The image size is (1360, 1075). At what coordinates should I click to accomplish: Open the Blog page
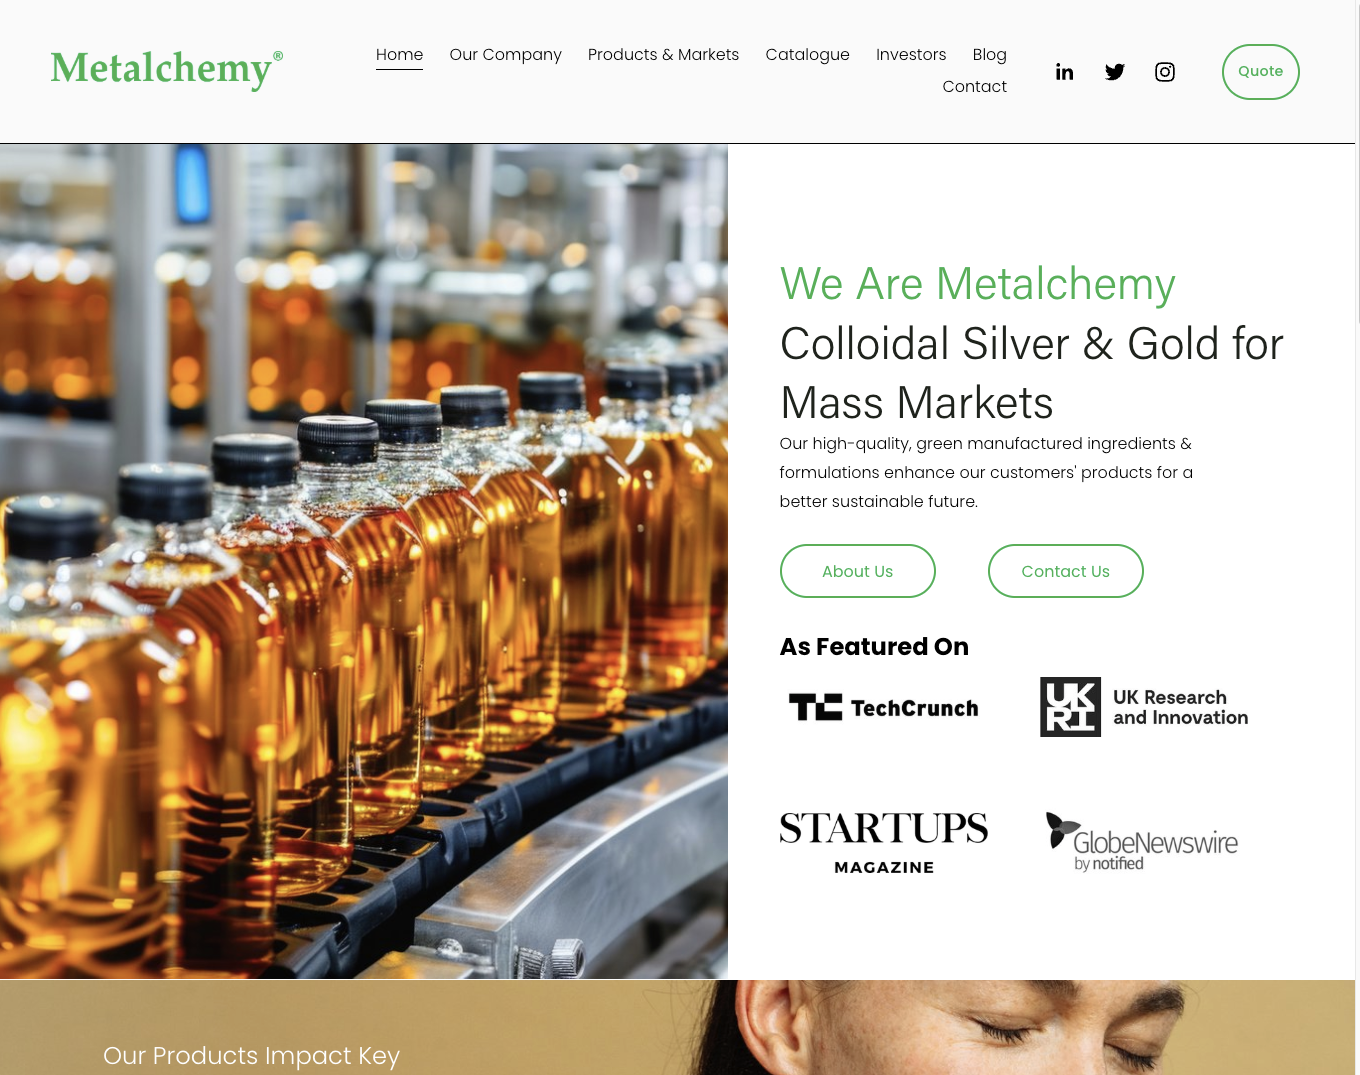coord(989,55)
